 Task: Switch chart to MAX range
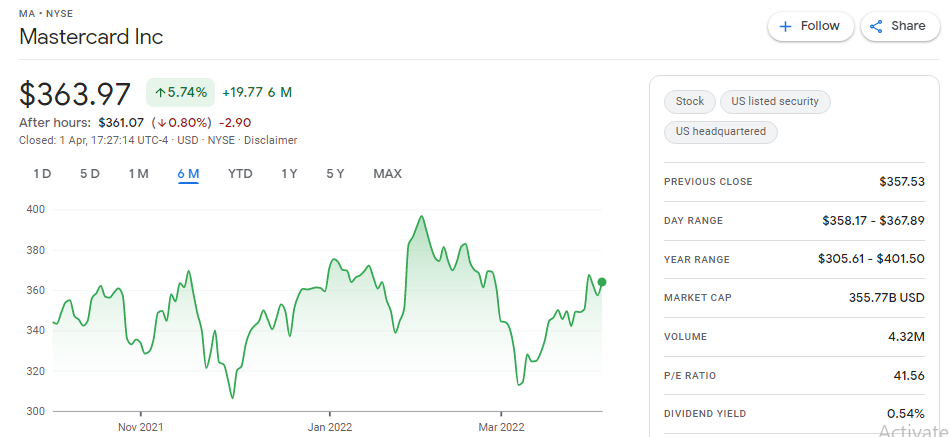[387, 174]
